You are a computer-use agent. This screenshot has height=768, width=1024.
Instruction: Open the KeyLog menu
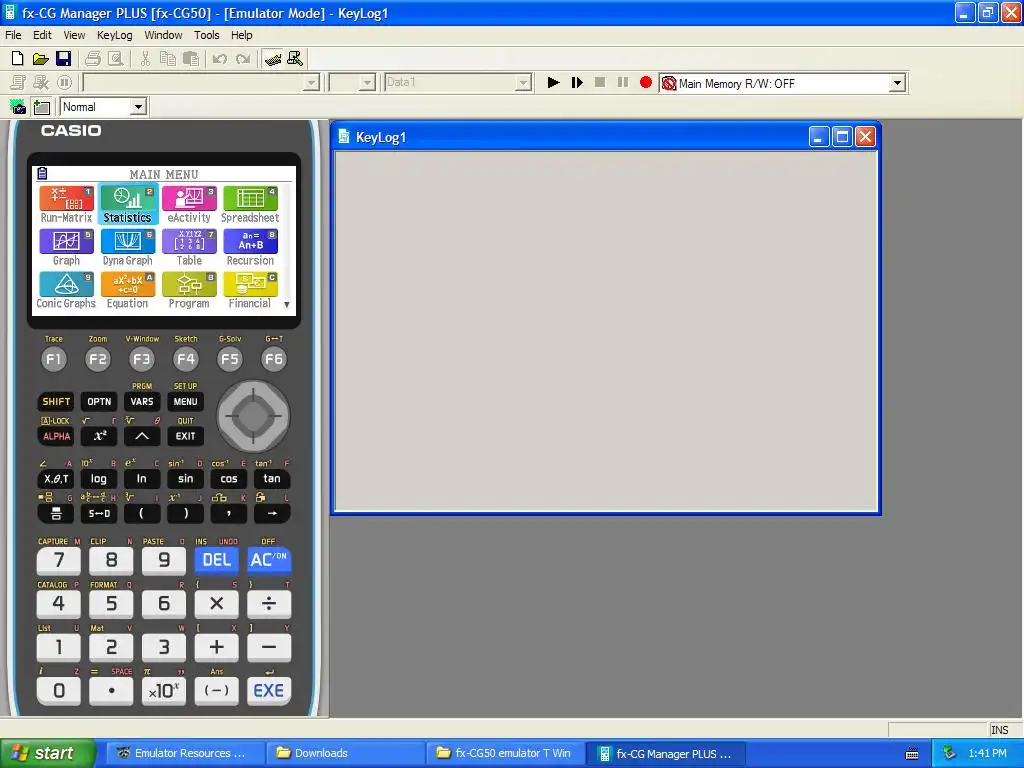tap(114, 35)
